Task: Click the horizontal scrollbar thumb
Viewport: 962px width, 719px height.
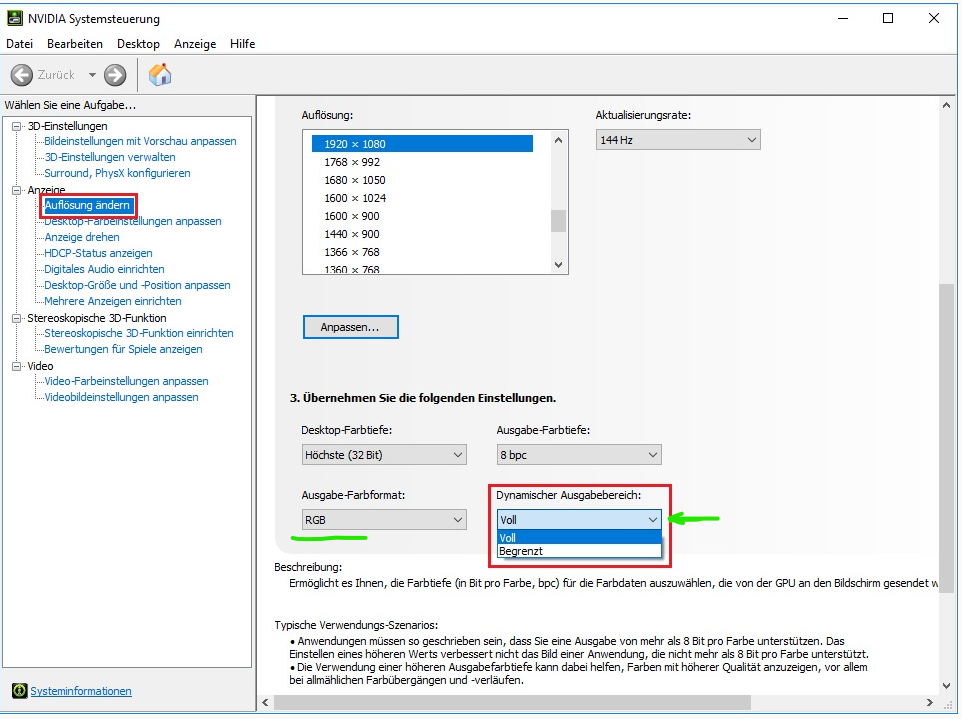Action: coord(513,702)
